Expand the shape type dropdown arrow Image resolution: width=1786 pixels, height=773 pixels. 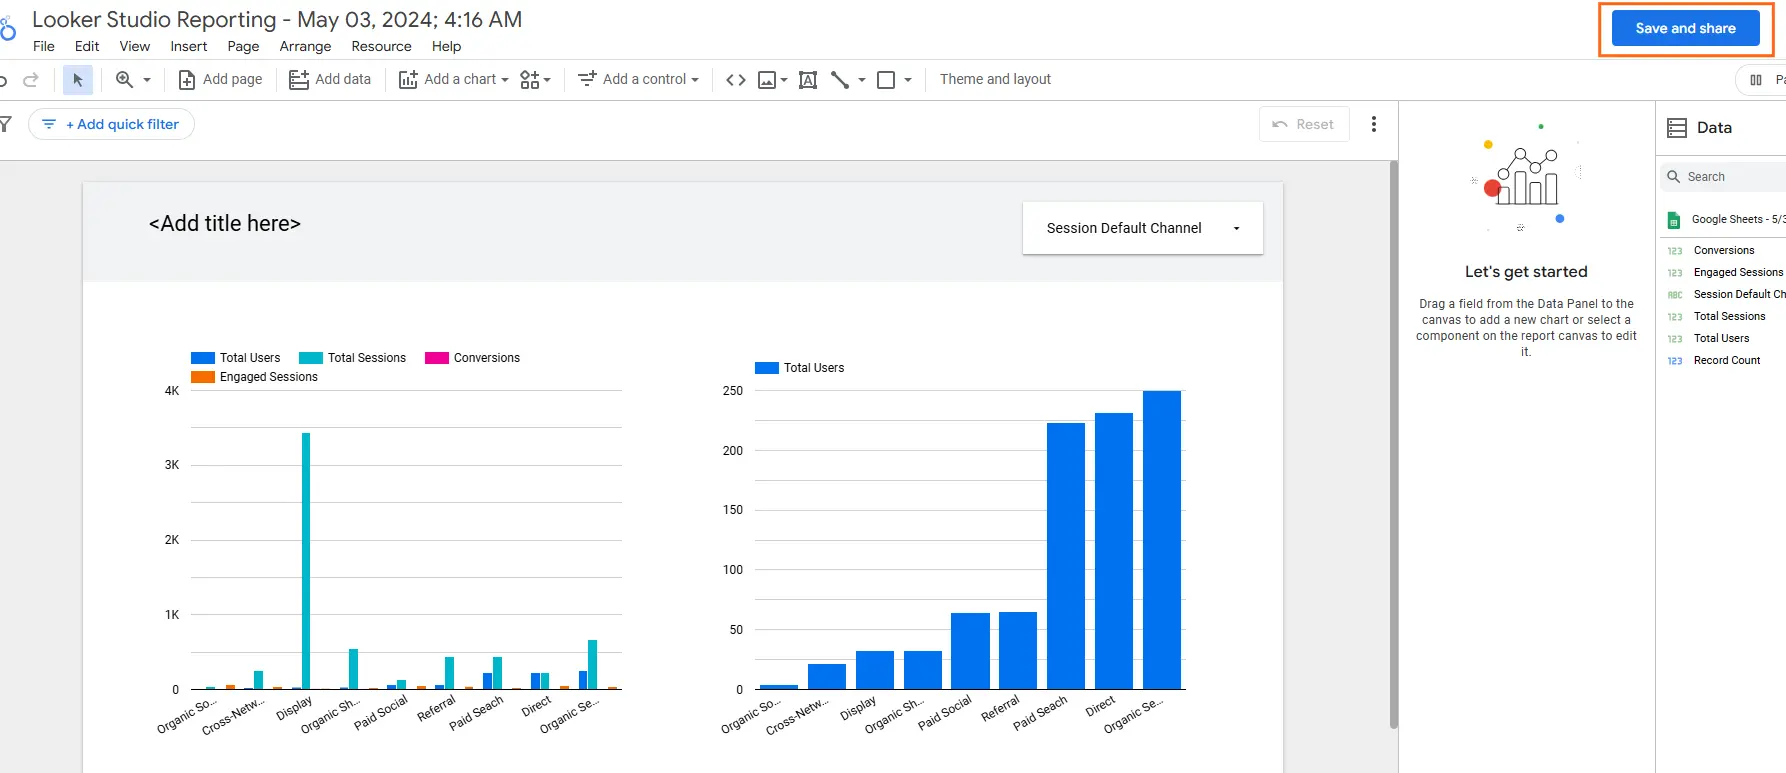pyautogui.click(x=908, y=80)
